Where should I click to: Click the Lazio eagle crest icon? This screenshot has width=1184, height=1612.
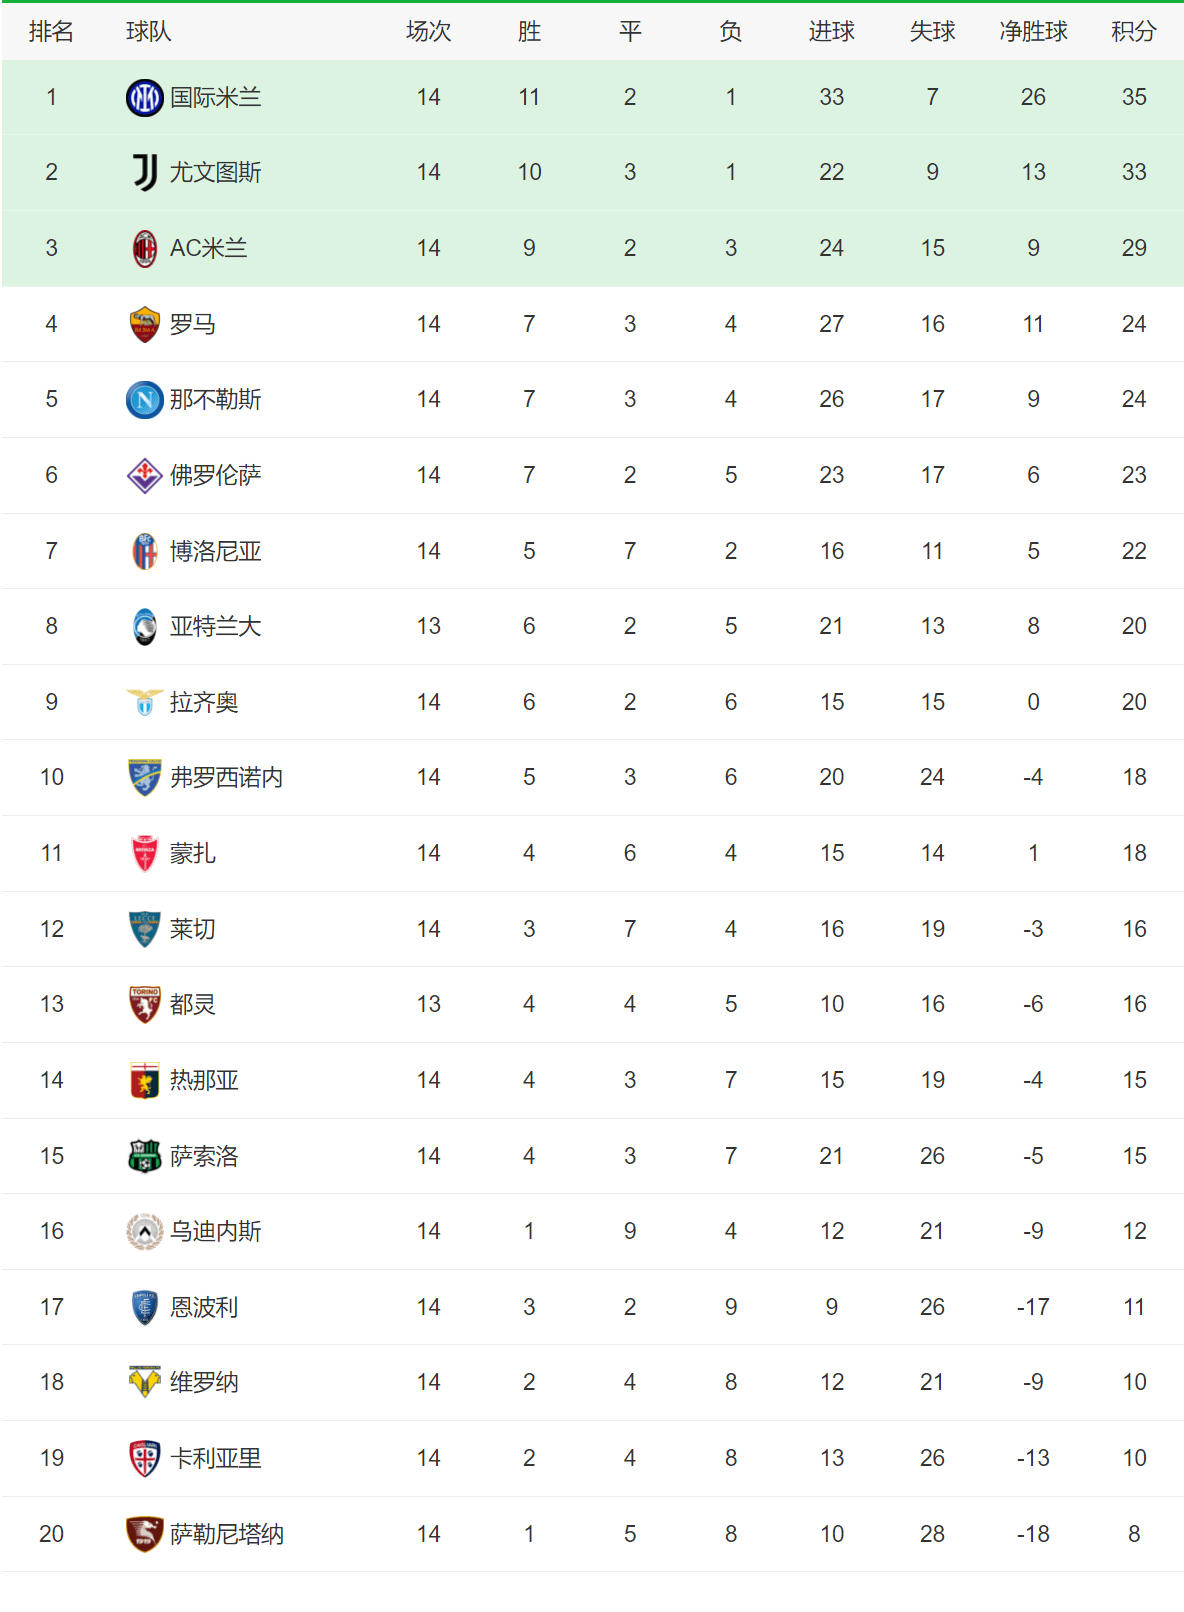pyautogui.click(x=145, y=703)
